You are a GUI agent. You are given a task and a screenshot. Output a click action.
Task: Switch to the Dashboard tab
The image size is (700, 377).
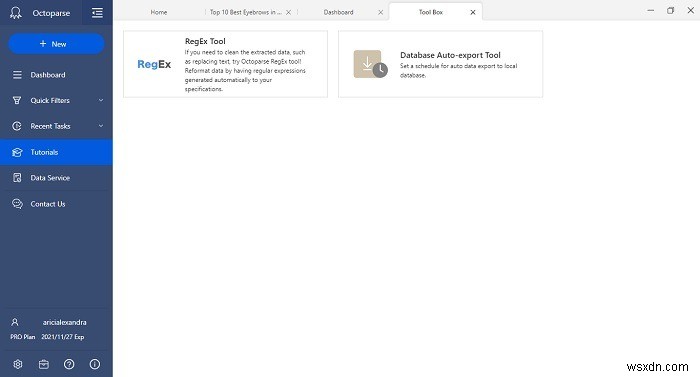[338, 13]
